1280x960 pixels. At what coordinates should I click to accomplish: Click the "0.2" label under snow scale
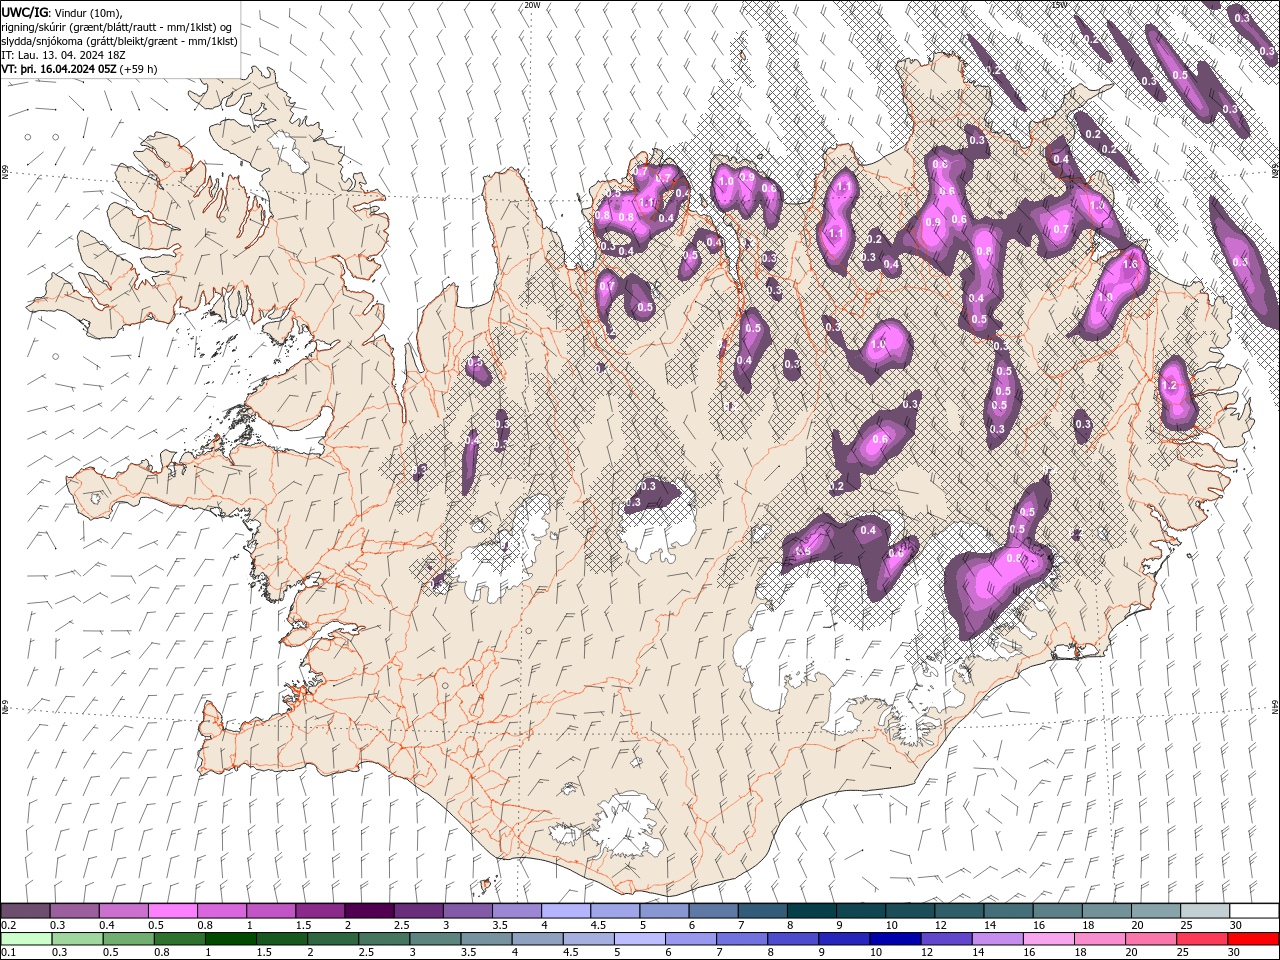(x=9, y=925)
